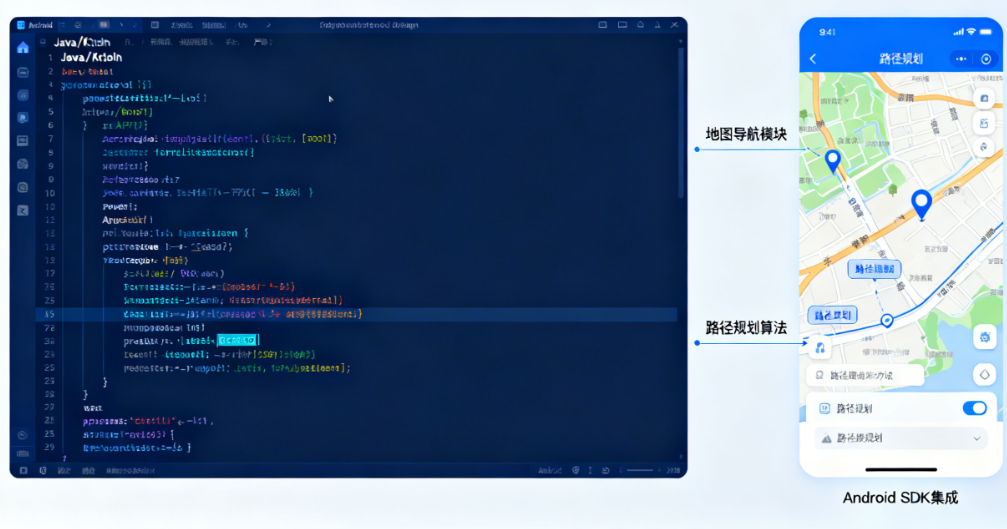Click the bottom sidebar icon below the home icon group
The height and width of the screenshot is (529, 1007).
[22, 211]
